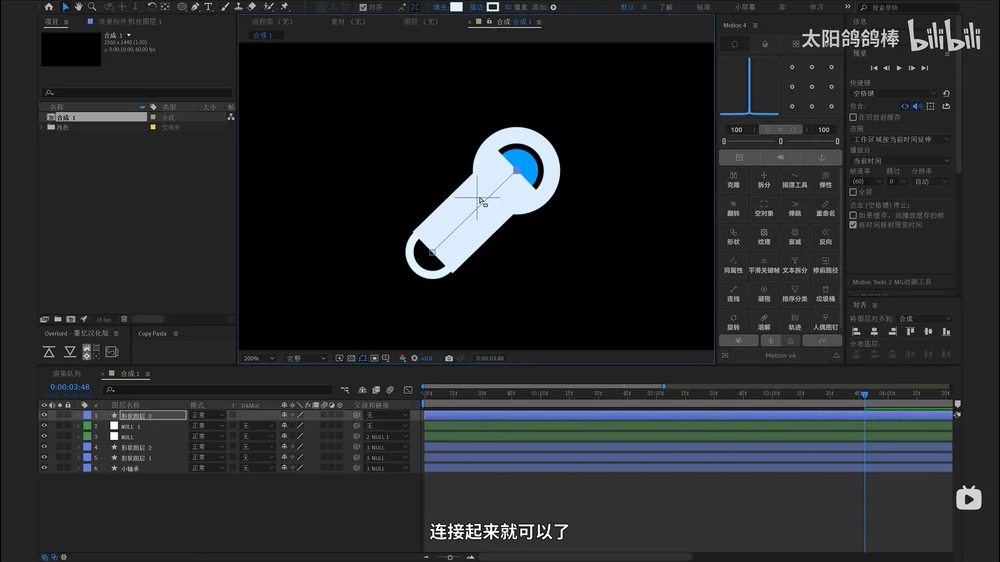Toggle audio inclusion speaker in preview panel
Image resolution: width=1000 pixels, height=562 pixels.
coord(917,107)
